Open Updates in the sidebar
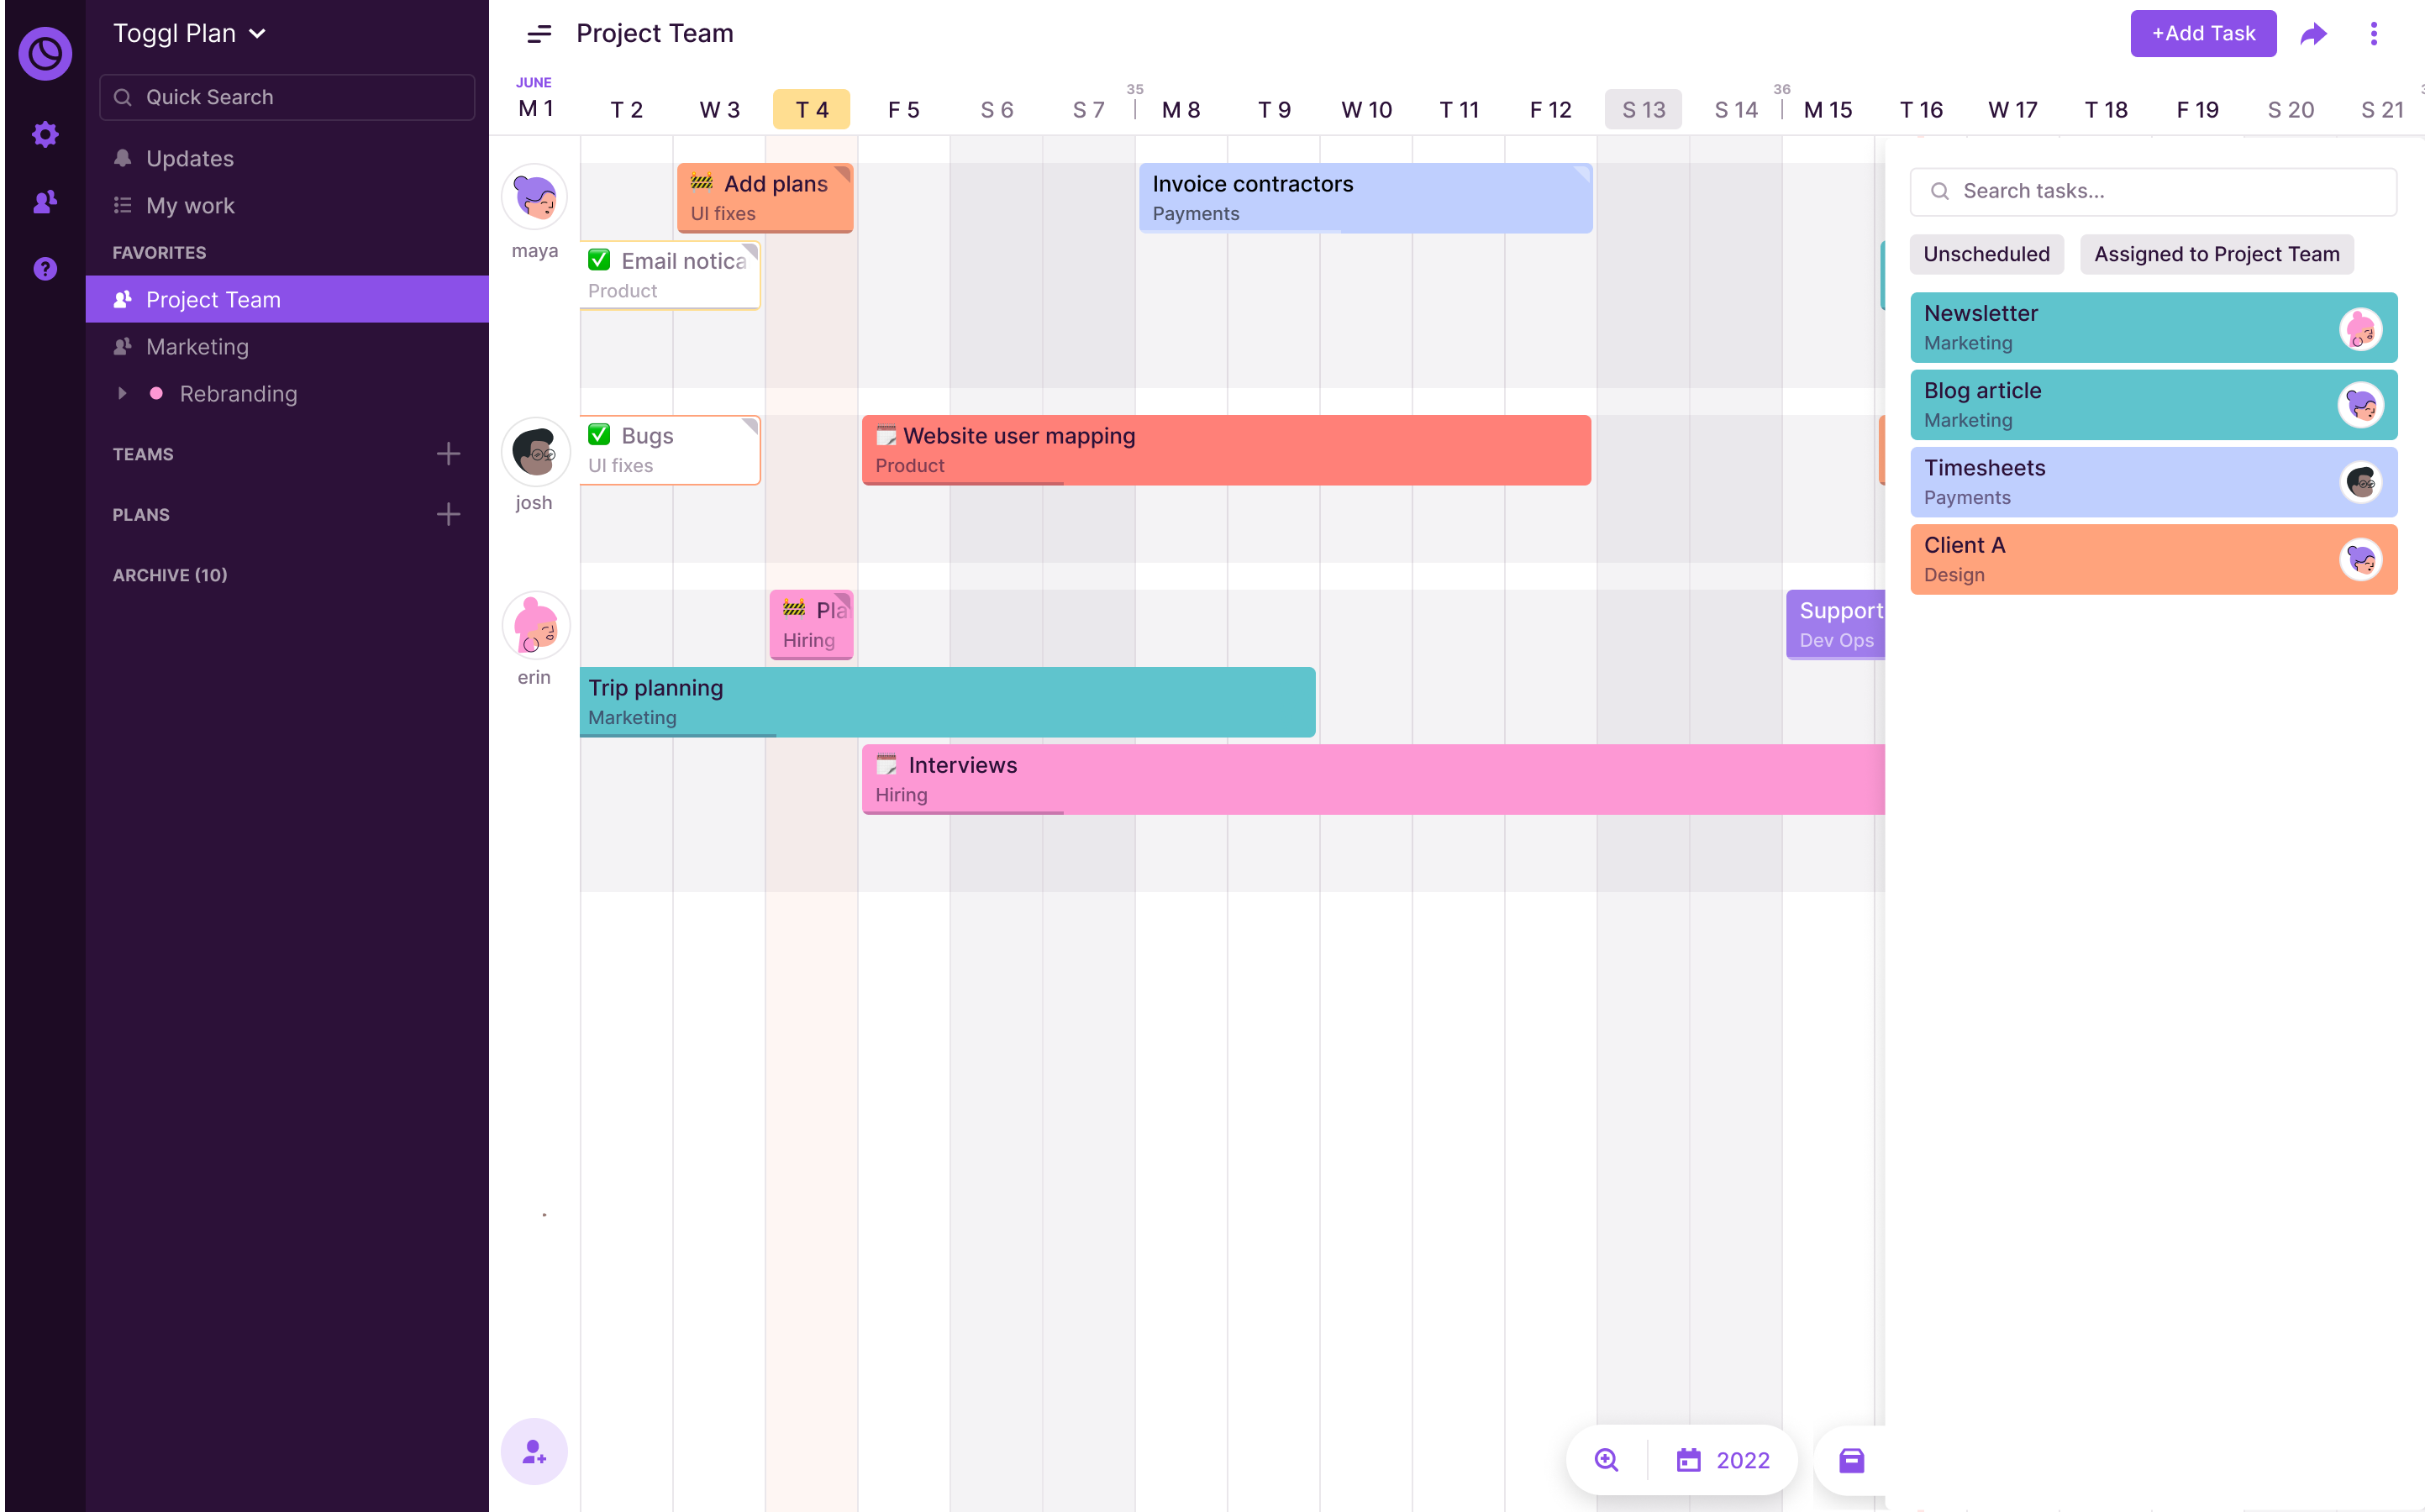Image resolution: width=2425 pixels, height=1512 pixels. point(189,158)
